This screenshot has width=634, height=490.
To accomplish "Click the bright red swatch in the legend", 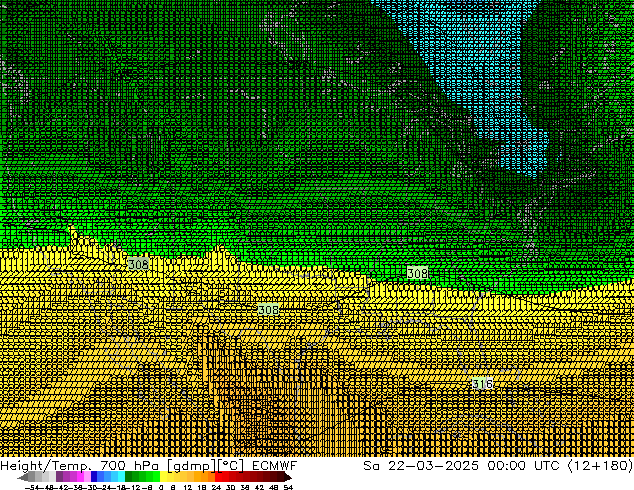I will [x=219, y=477].
